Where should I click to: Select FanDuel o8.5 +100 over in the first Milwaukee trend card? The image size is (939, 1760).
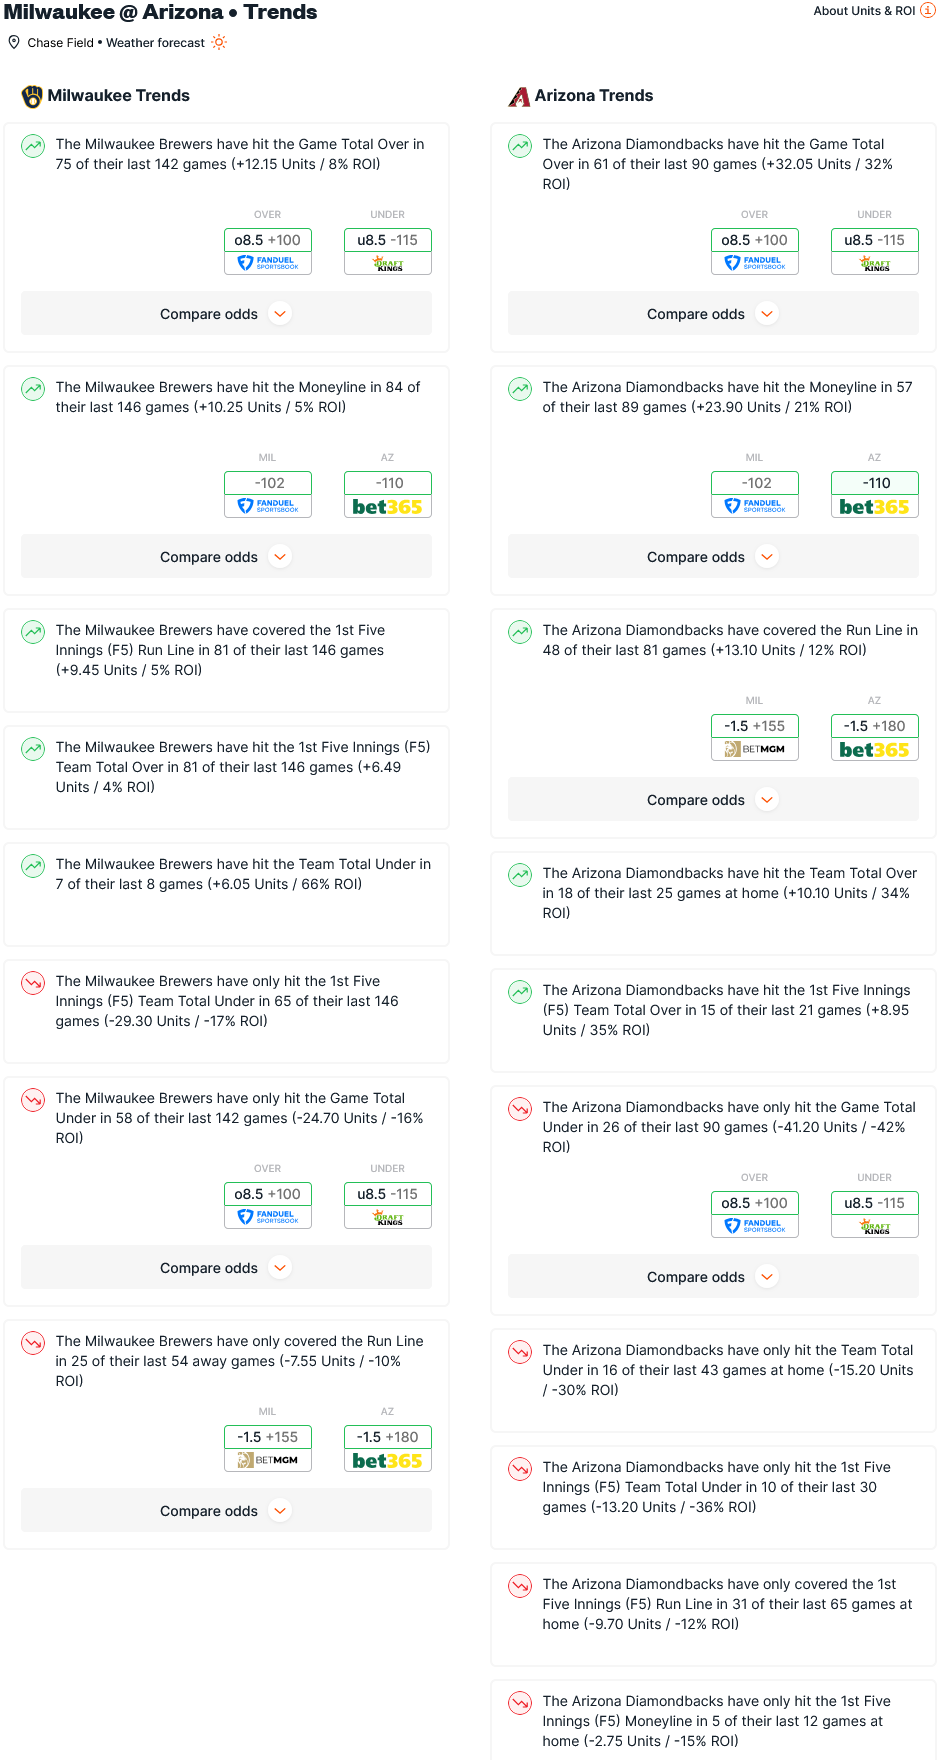pyautogui.click(x=268, y=251)
